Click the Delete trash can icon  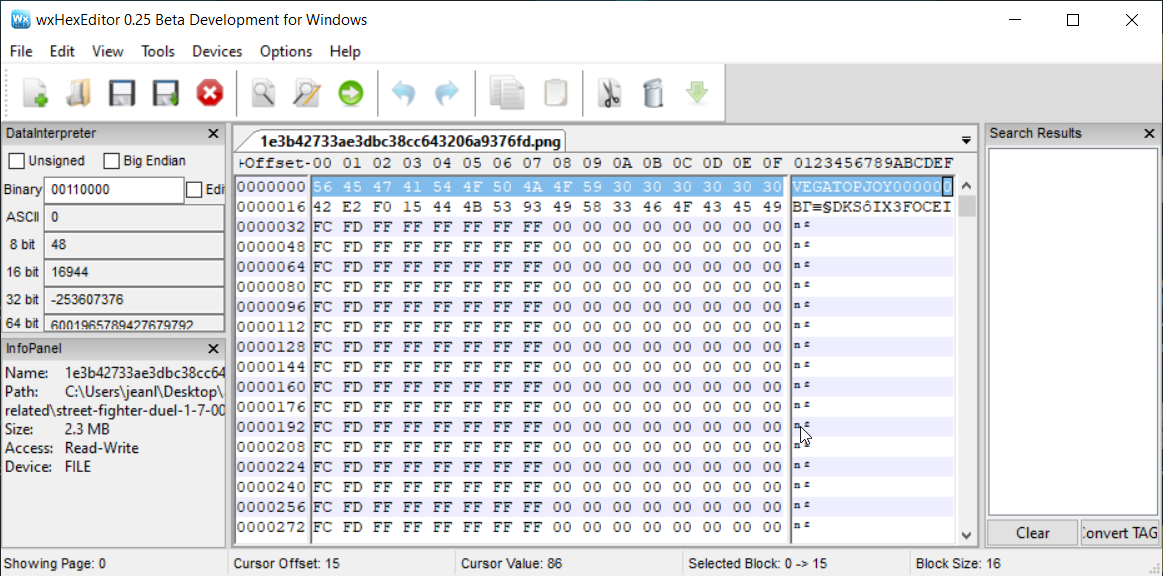[653, 93]
